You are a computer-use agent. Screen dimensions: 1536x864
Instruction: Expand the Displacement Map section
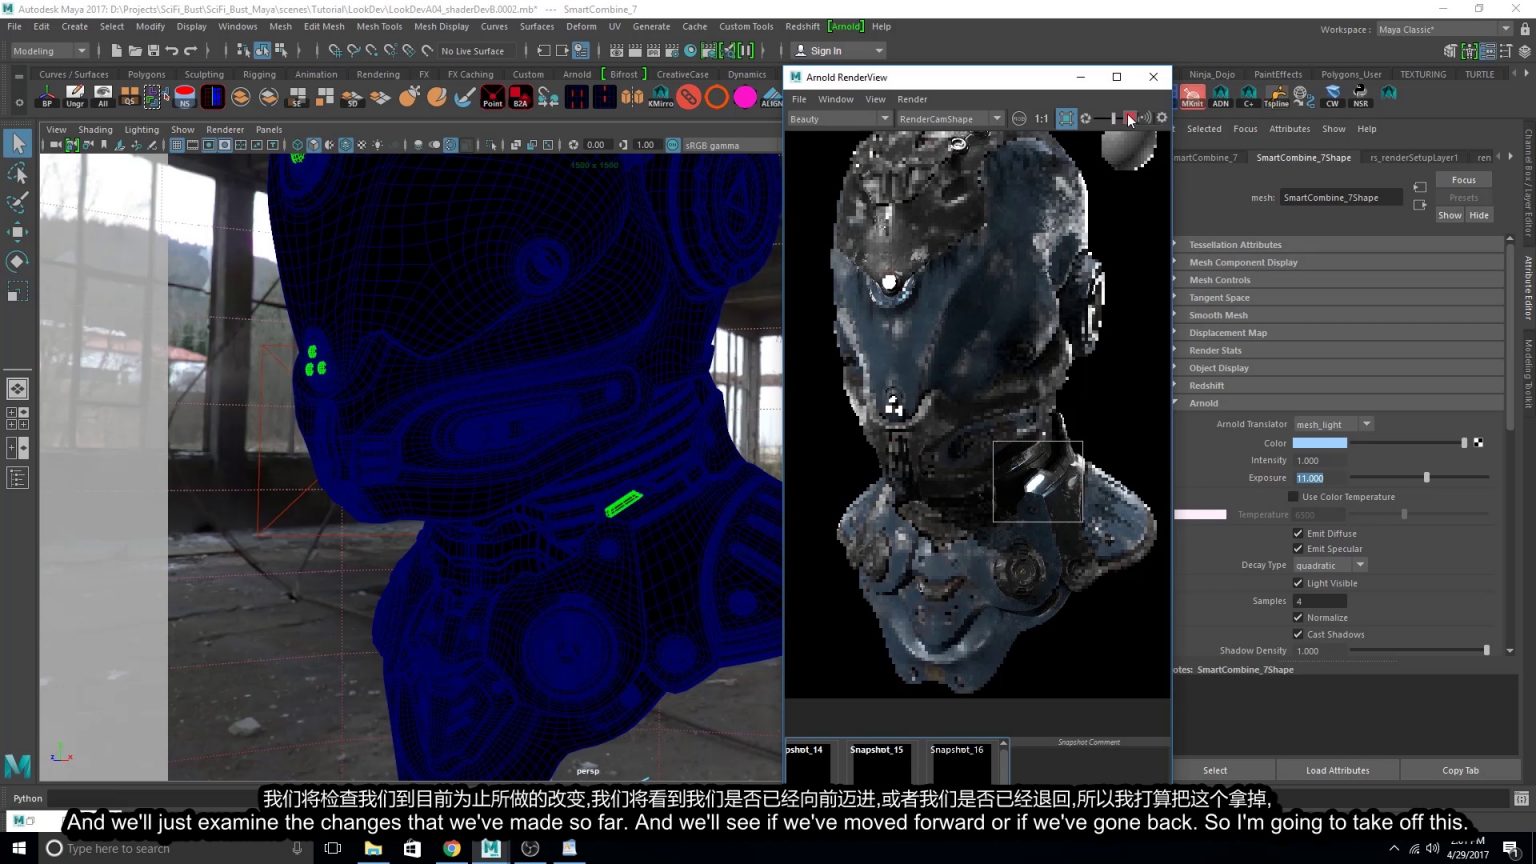(x=1227, y=333)
